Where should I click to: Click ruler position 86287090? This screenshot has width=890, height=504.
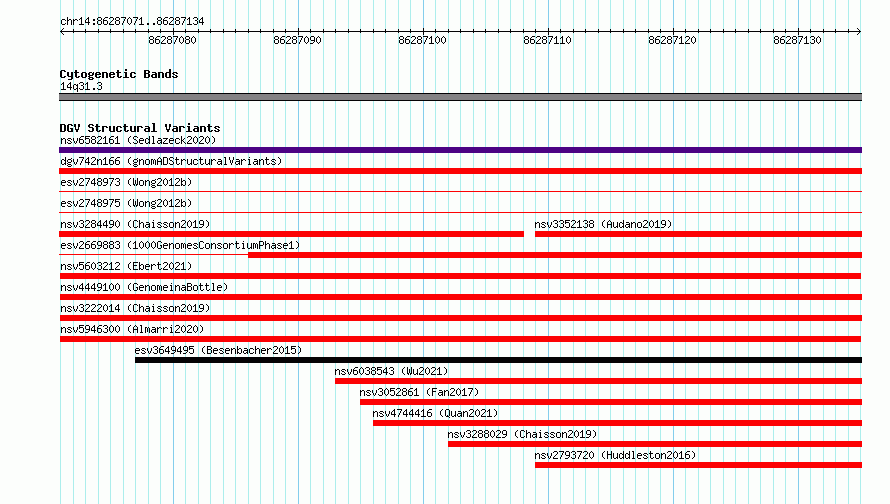point(297,40)
